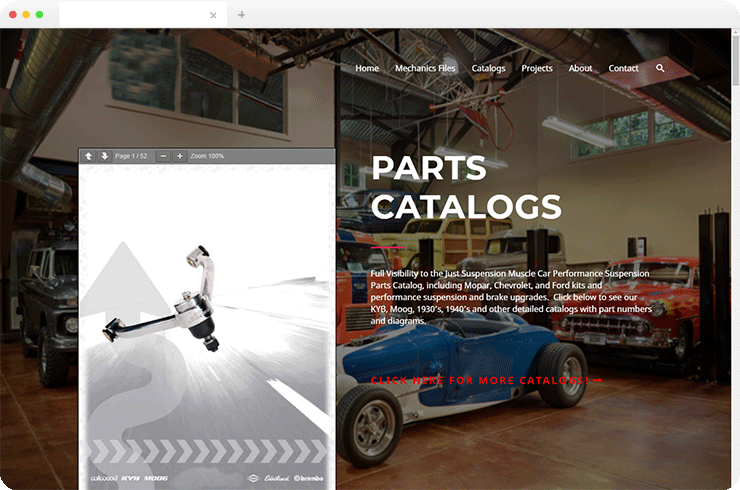The width and height of the screenshot is (740, 490).
Task: Click the arrow after more catalogs link
Action: click(597, 380)
